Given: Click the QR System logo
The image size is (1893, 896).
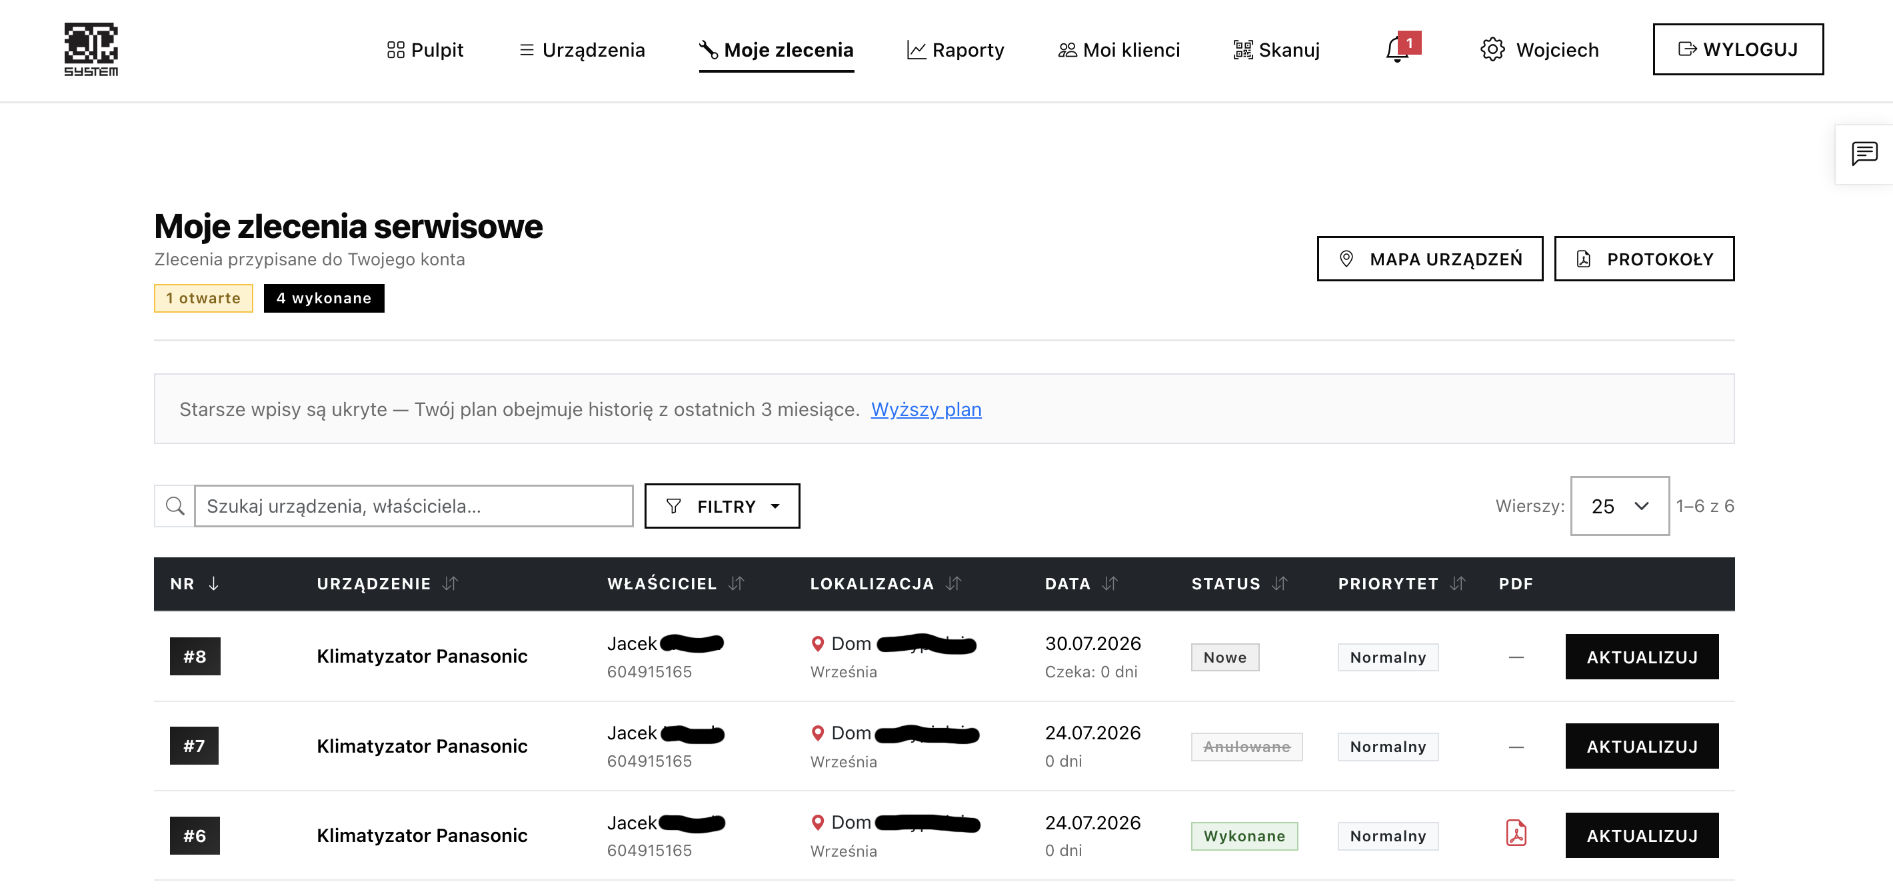Looking at the screenshot, I should 91,49.
